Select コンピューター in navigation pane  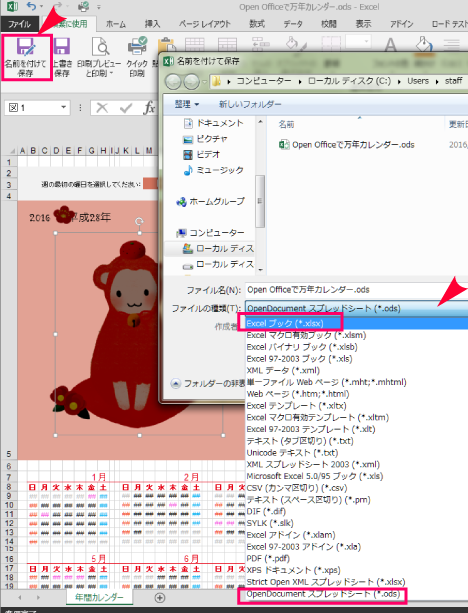coord(210,233)
